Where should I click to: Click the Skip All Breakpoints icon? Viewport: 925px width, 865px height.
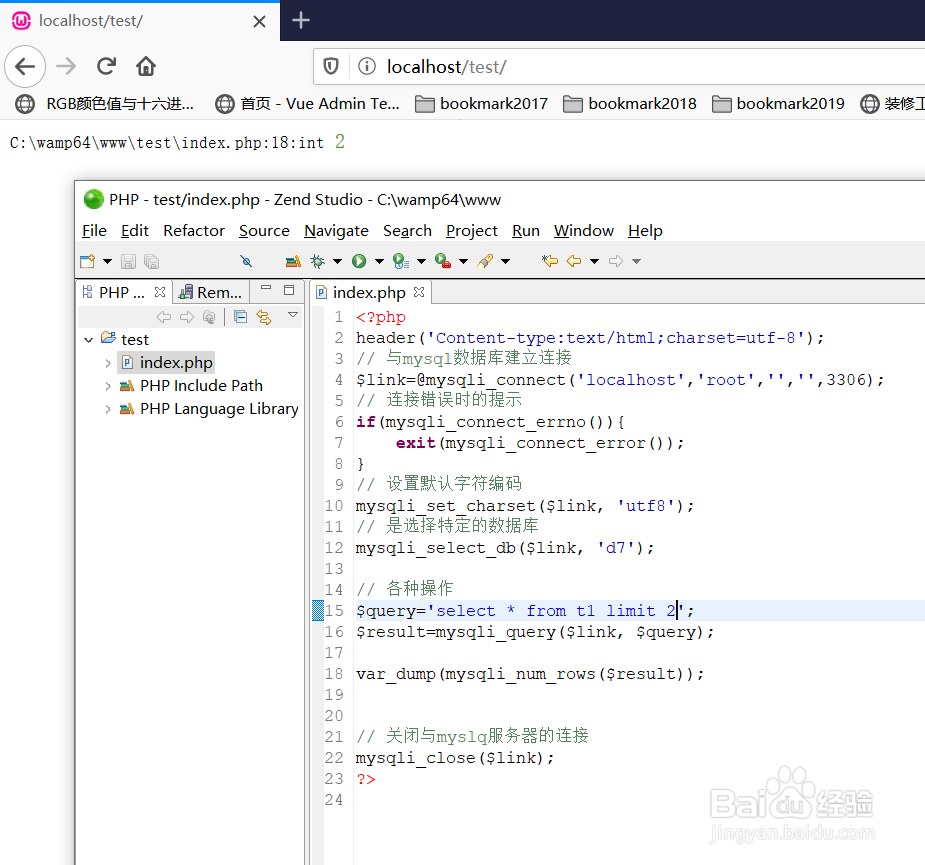247,261
